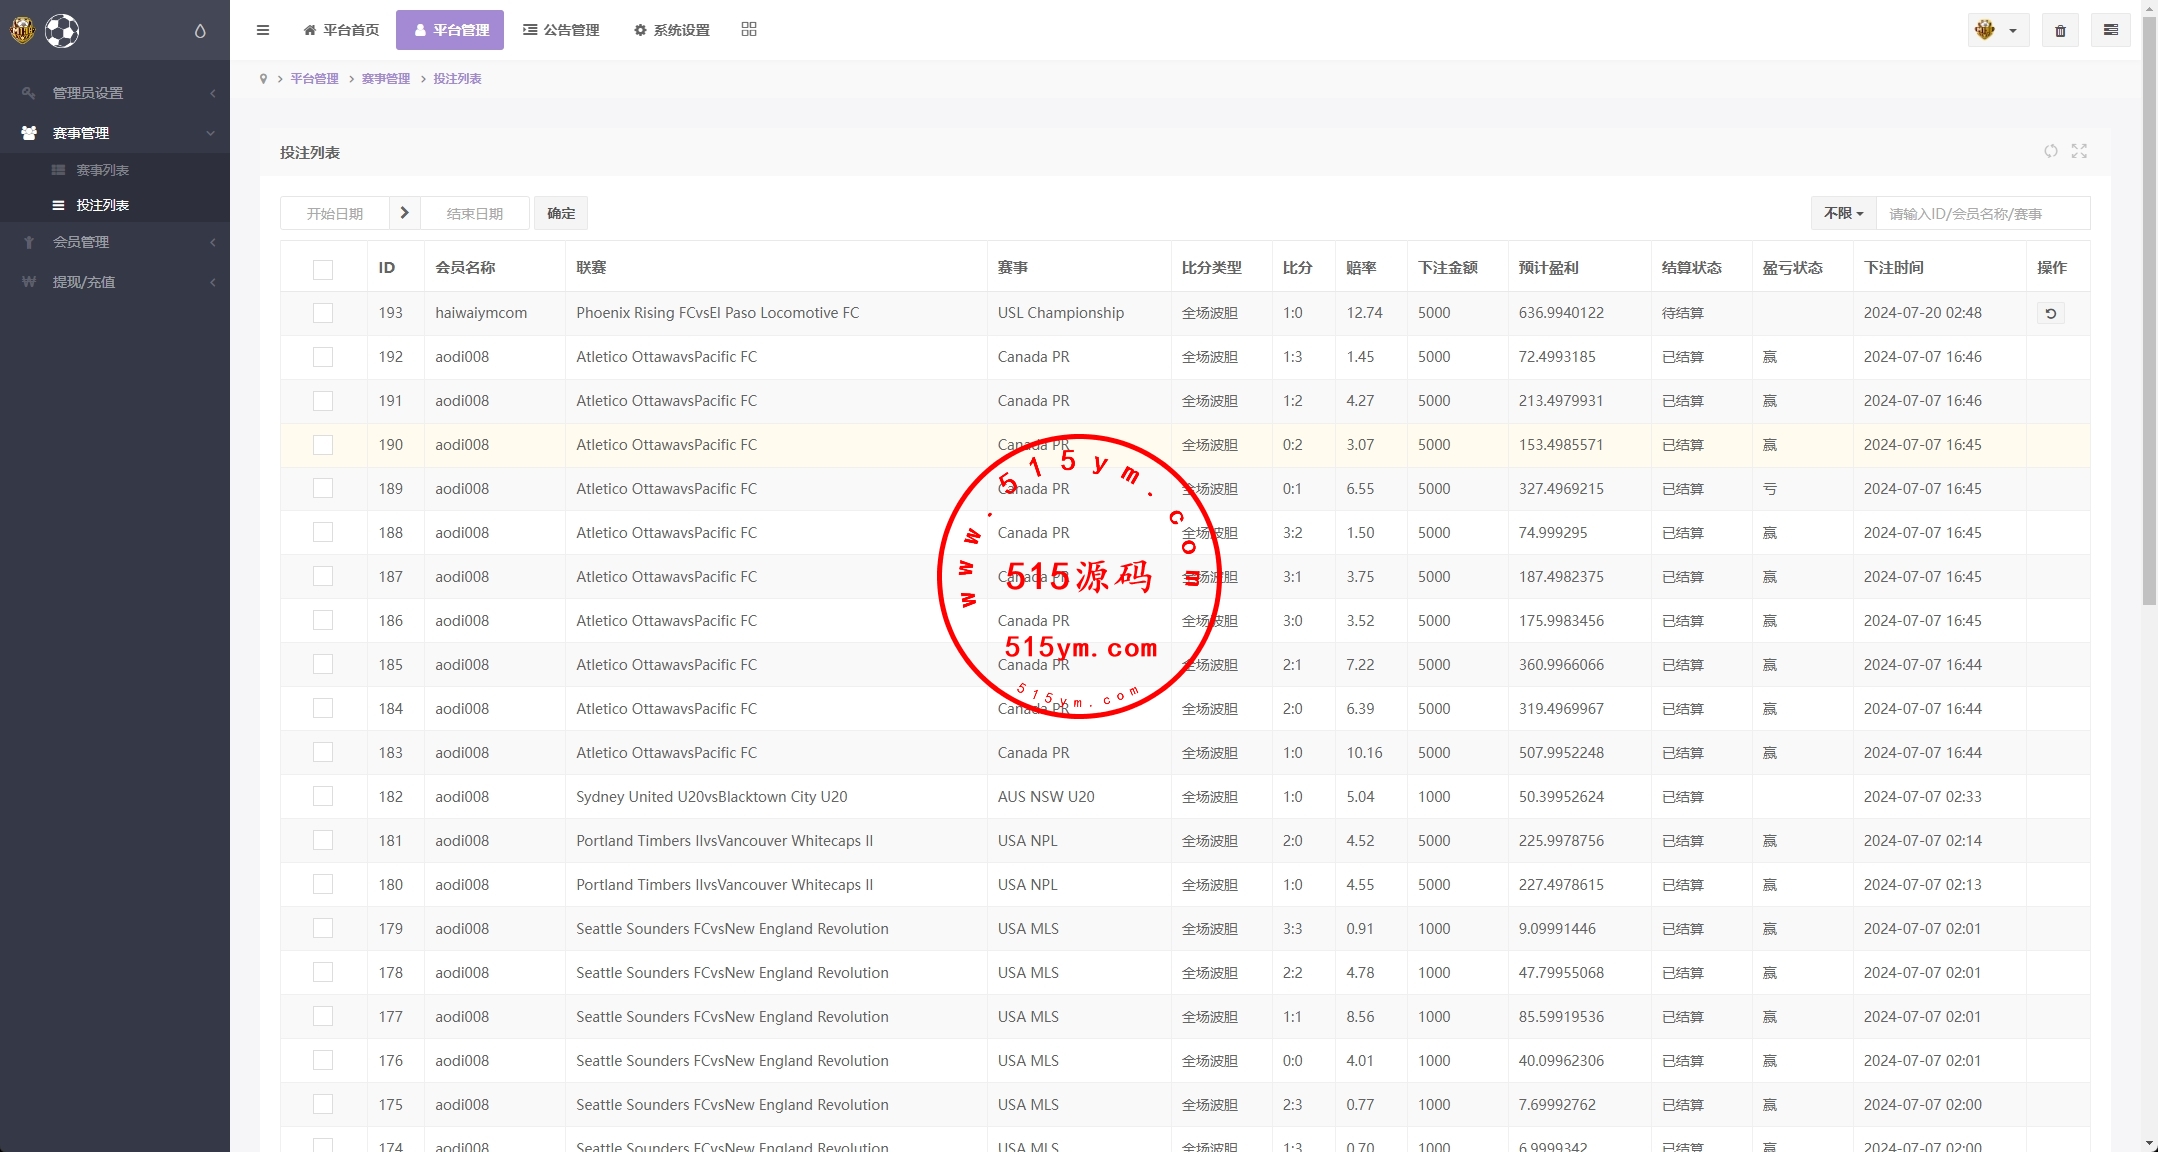Screen dimensions: 2158x1152
Task: Click the trash clear-cache icon
Action: [2060, 31]
